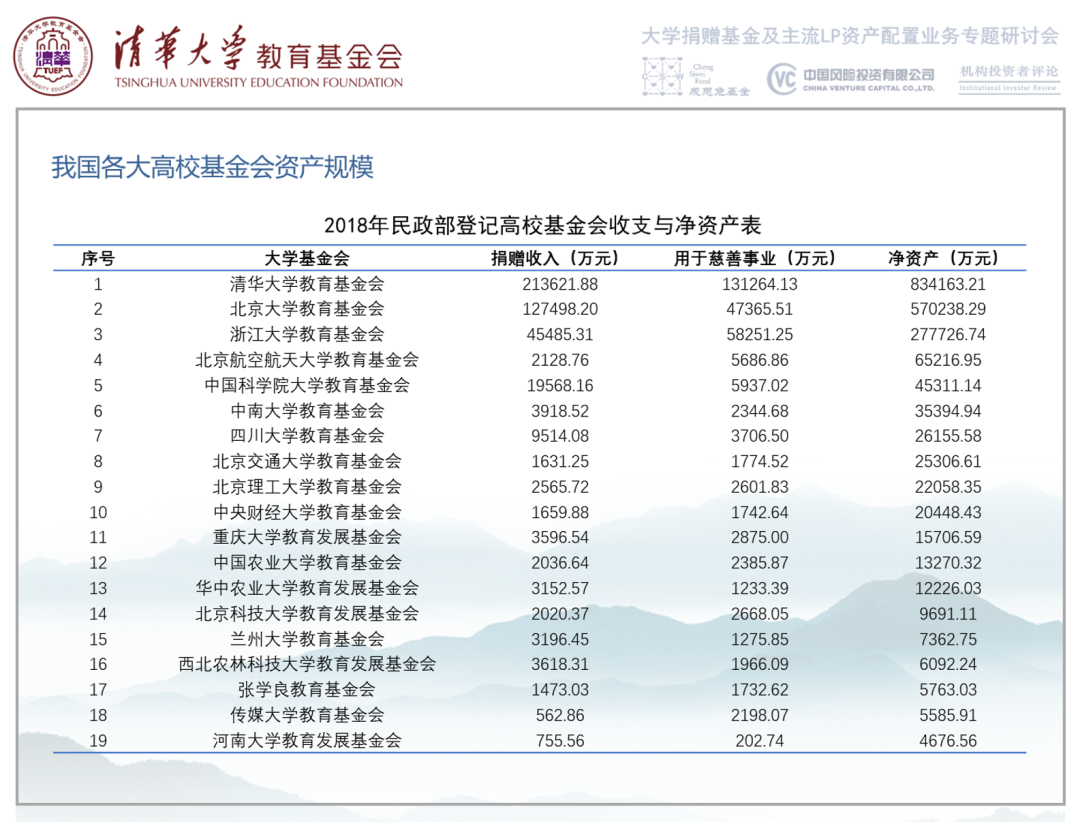Select the 中国科学院大学教育基金会 cell
This screenshot has width=1080, height=822.
point(307,385)
